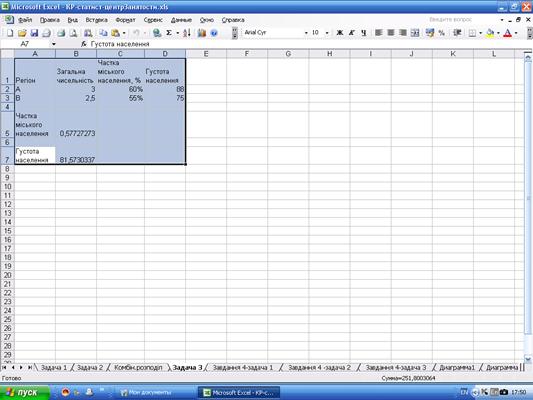The image size is (533, 400).
Task: Click the Sort ascending icon
Action: (187, 33)
